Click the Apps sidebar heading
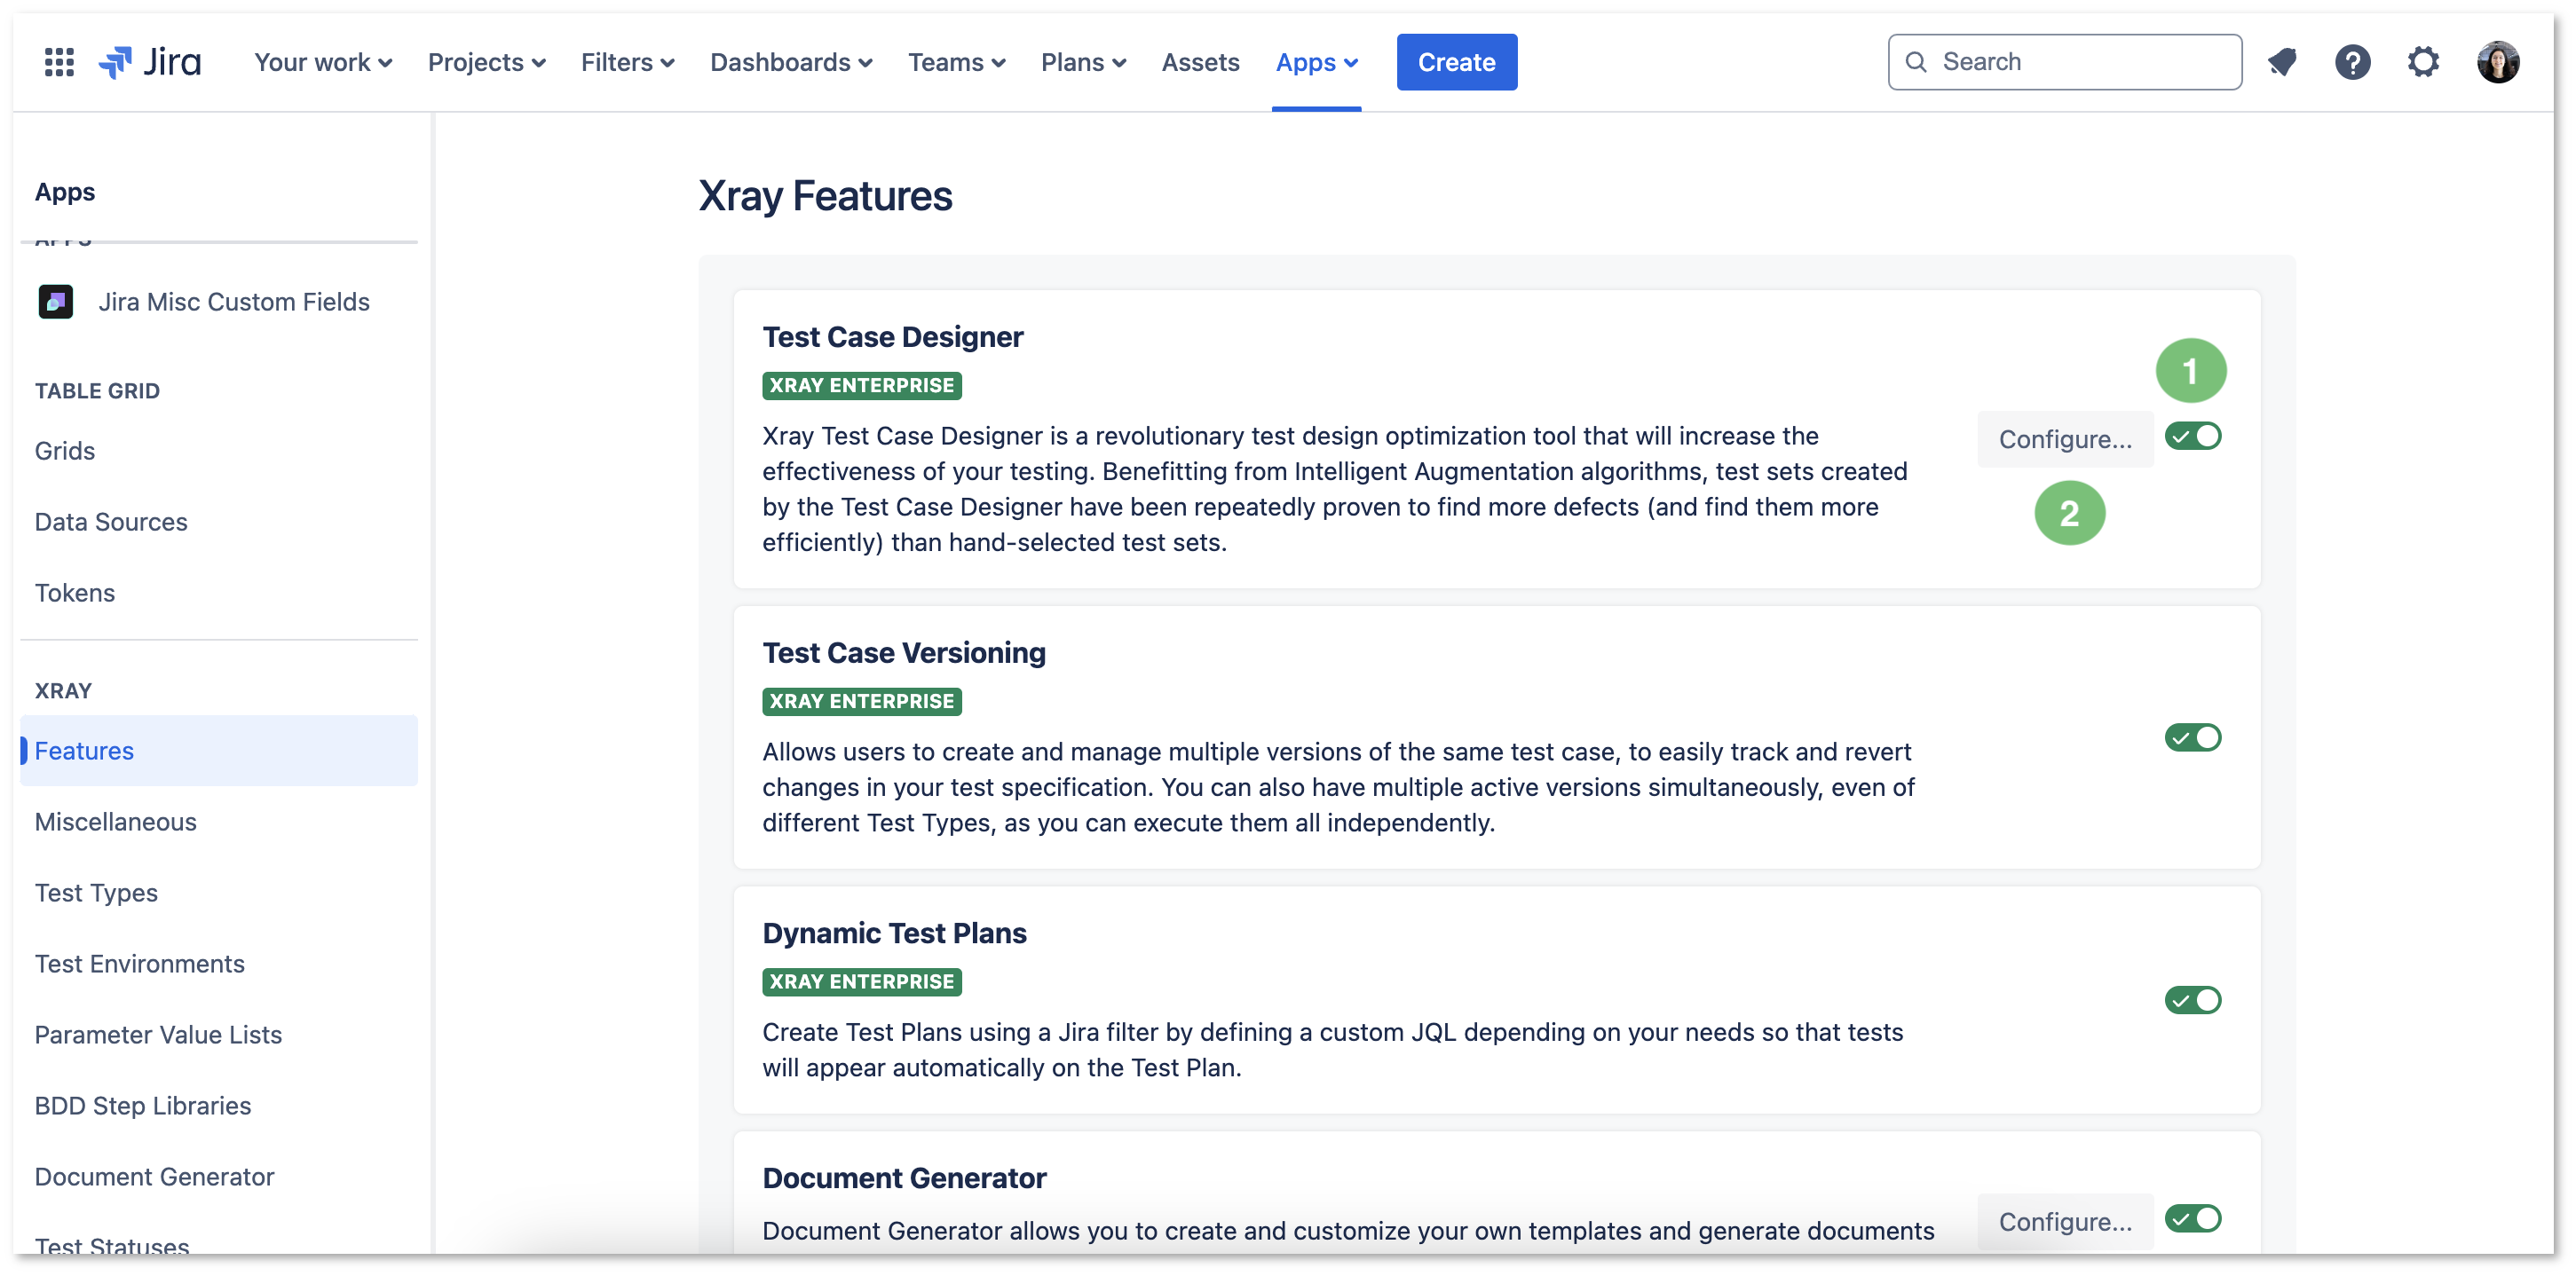2576x1276 pixels. click(65, 191)
